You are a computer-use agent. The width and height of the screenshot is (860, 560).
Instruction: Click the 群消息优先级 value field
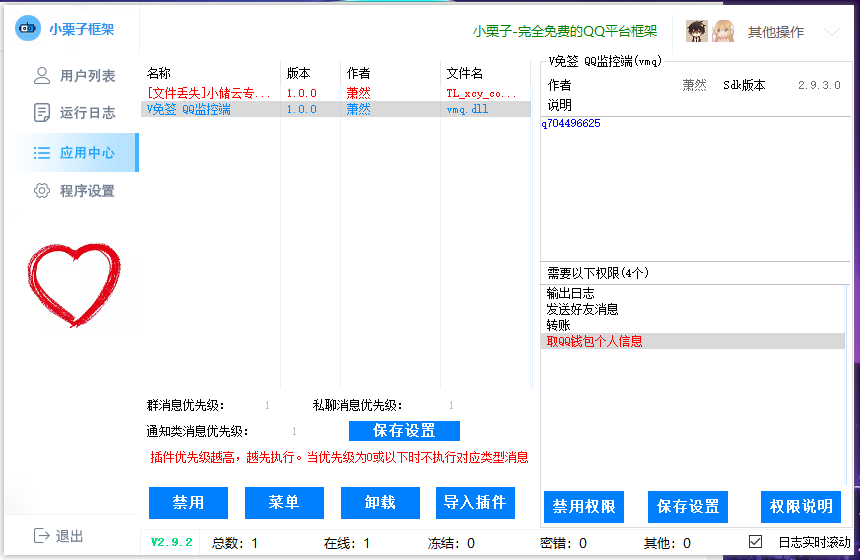pyautogui.click(x=267, y=406)
